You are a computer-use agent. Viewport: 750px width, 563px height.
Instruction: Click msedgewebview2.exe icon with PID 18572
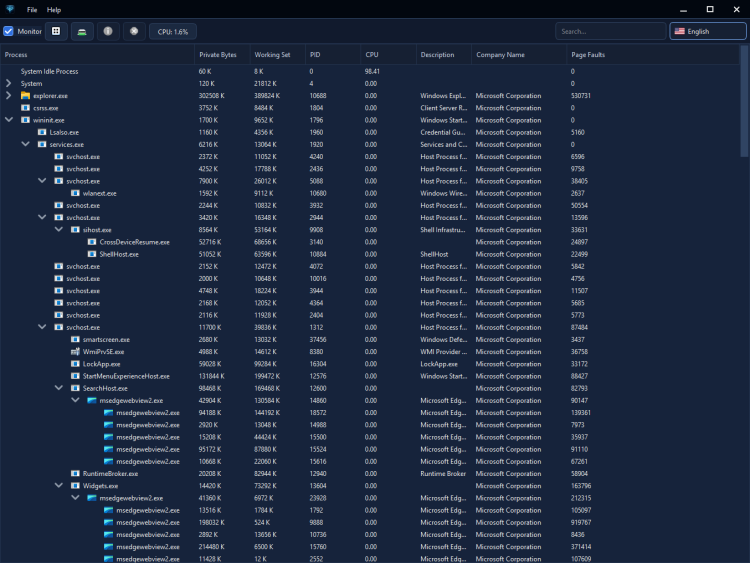pos(109,413)
